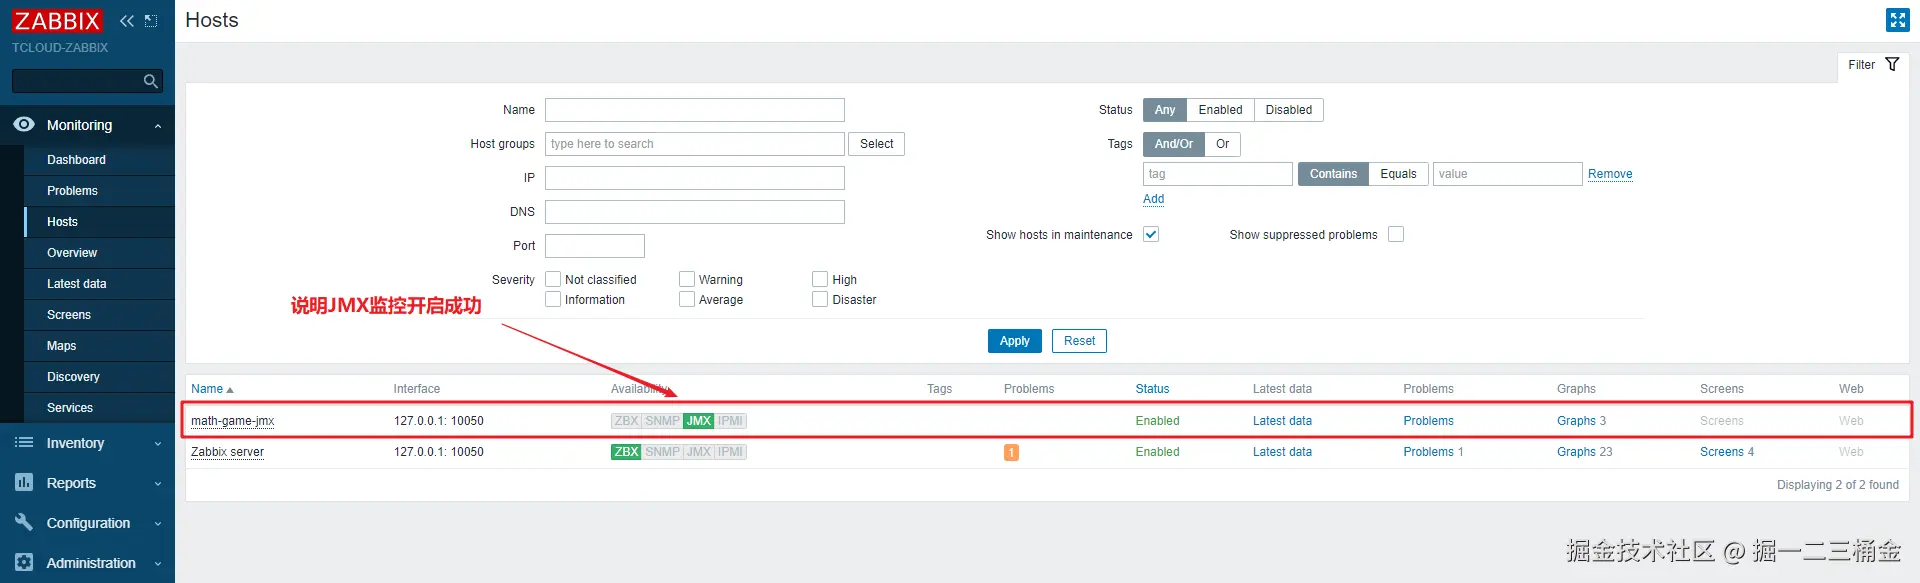Viewport: 1920px width, 583px height.
Task: Click JMX badge in Zabbix server row
Action: (699, 452)
